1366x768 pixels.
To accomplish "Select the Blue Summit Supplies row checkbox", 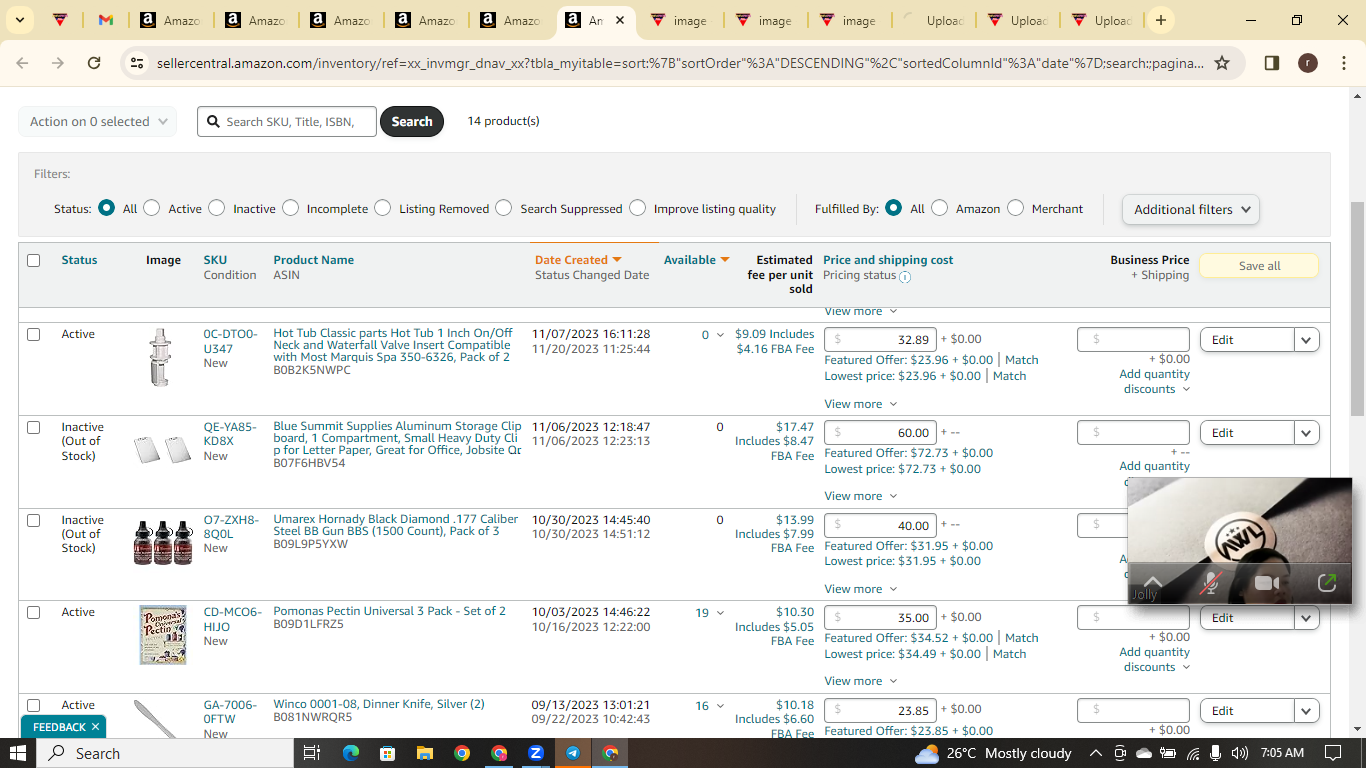I will [x=33, y=427].
